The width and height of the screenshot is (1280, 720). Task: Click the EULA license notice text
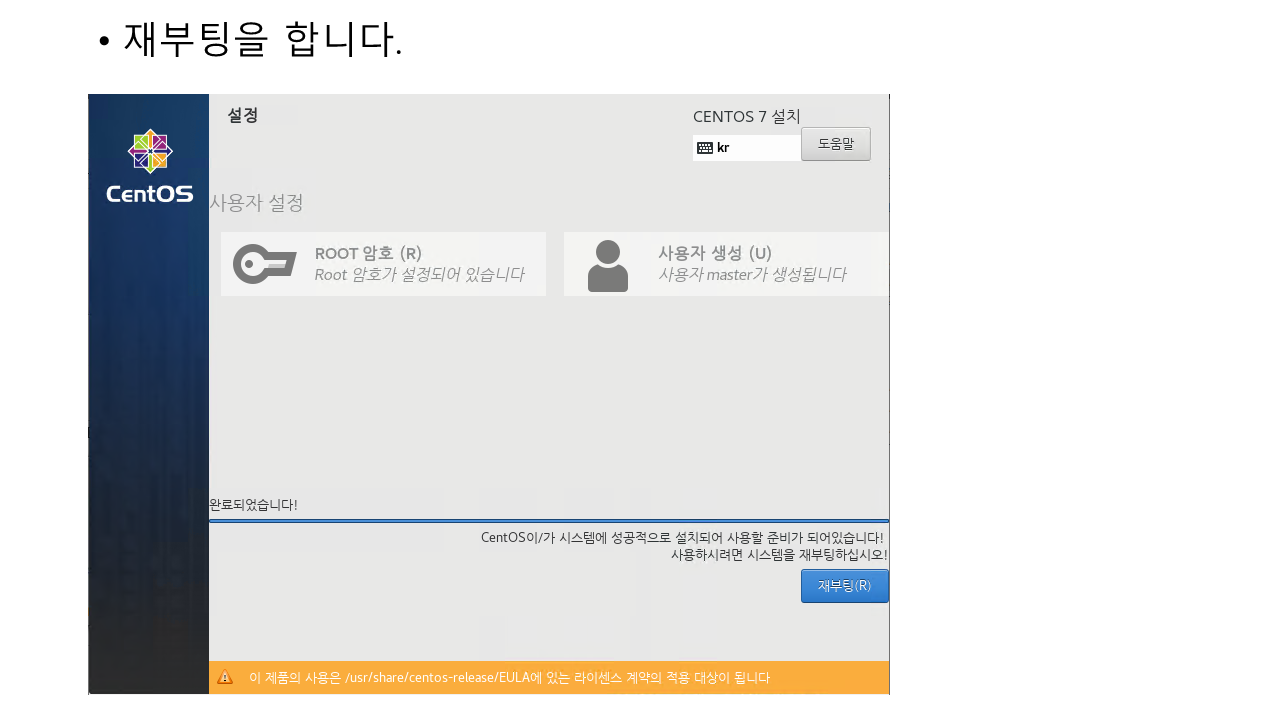point(509,678)
